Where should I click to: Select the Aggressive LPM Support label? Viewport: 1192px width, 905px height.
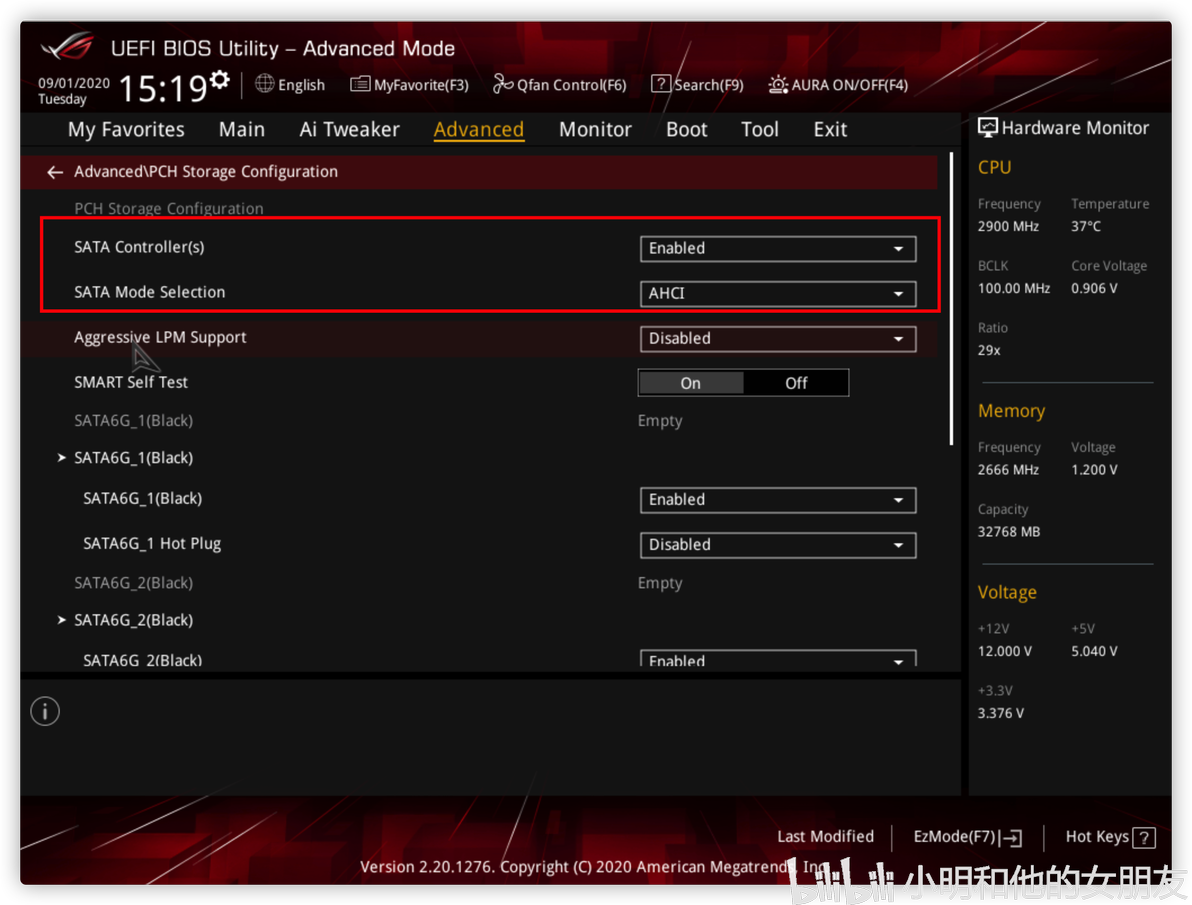click(160, 337)
